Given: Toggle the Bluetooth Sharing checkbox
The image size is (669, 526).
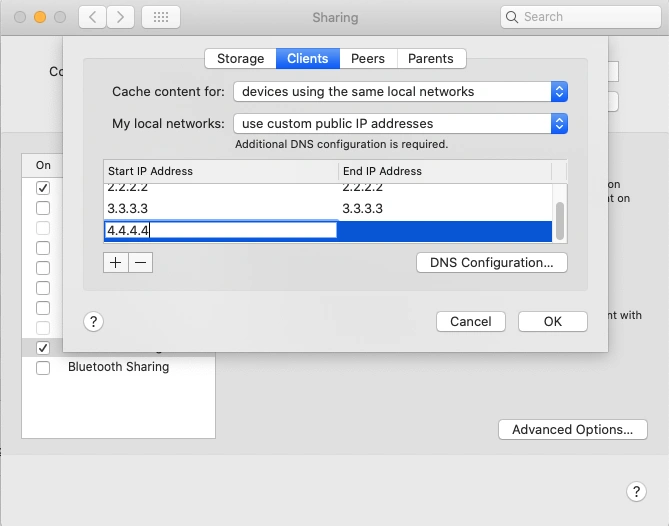Looking at the screenshot, I should 43,367.
